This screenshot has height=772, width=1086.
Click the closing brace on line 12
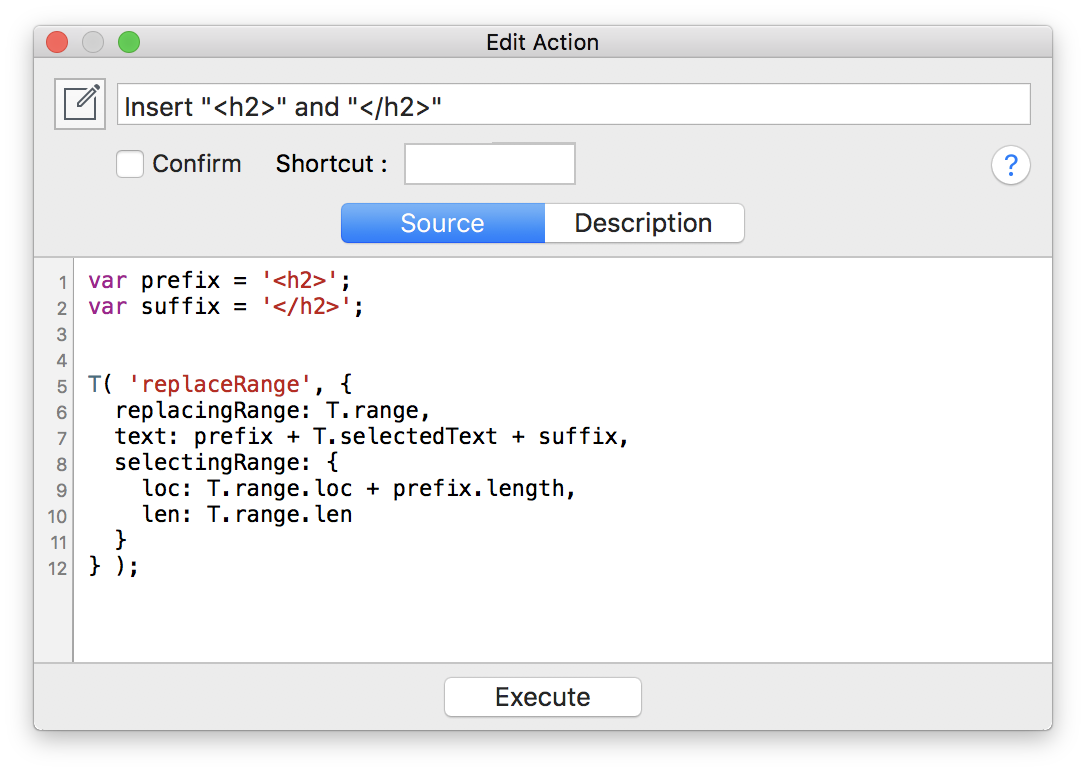(93, 566)
